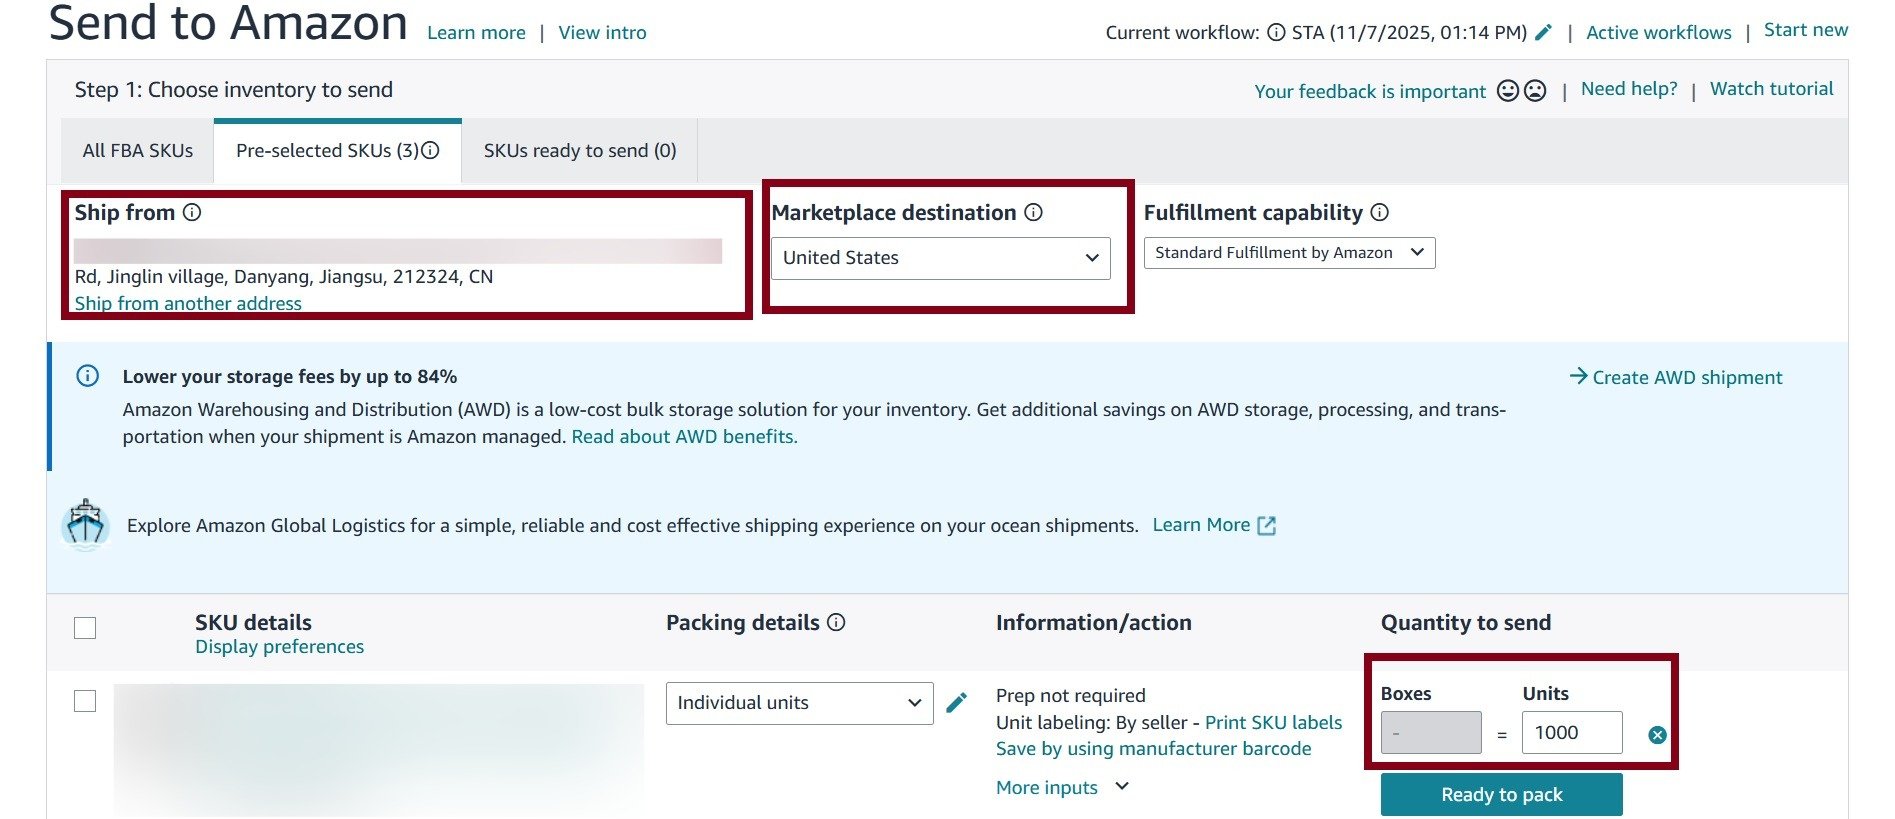Click the sad face feedback icon
The width and height of the screenshot is (1895, 819).
[1535, 91]
